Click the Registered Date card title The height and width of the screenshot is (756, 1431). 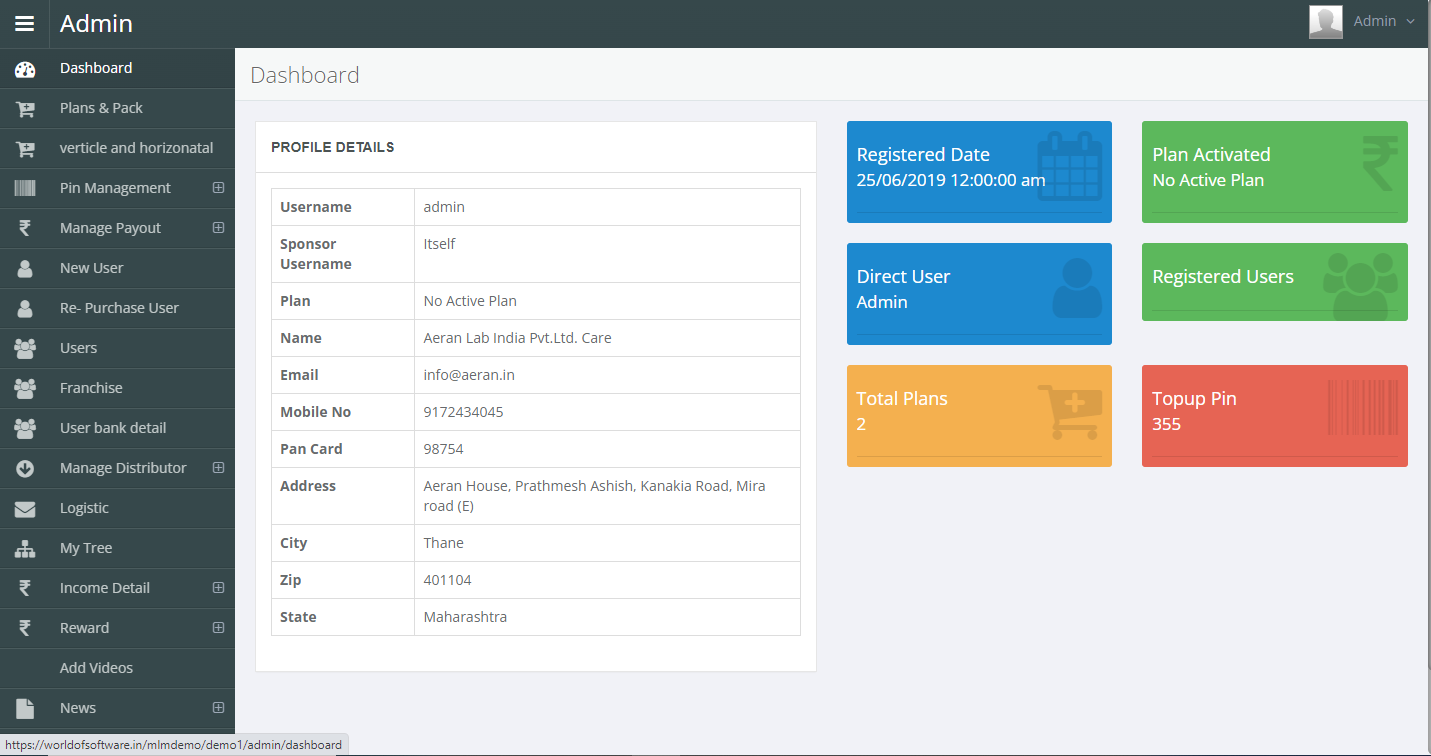tap(923, 154)
